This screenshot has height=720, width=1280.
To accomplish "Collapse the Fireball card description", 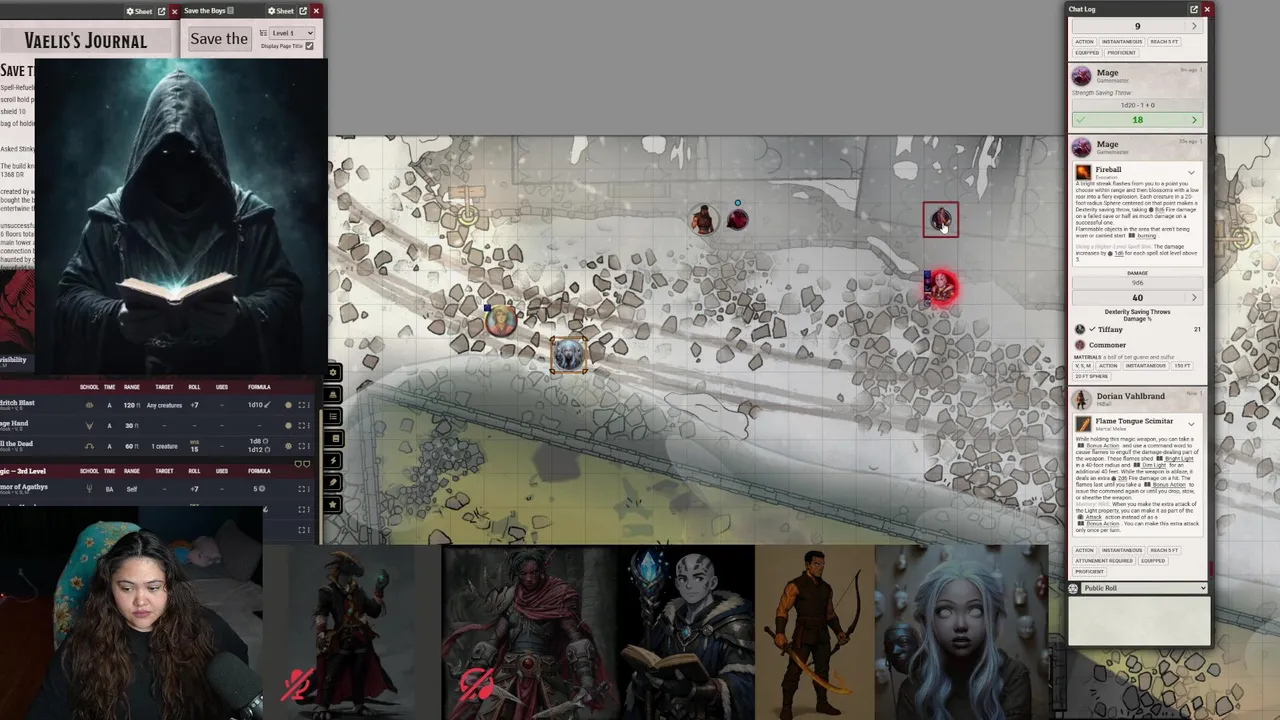I will (1191, 172).
